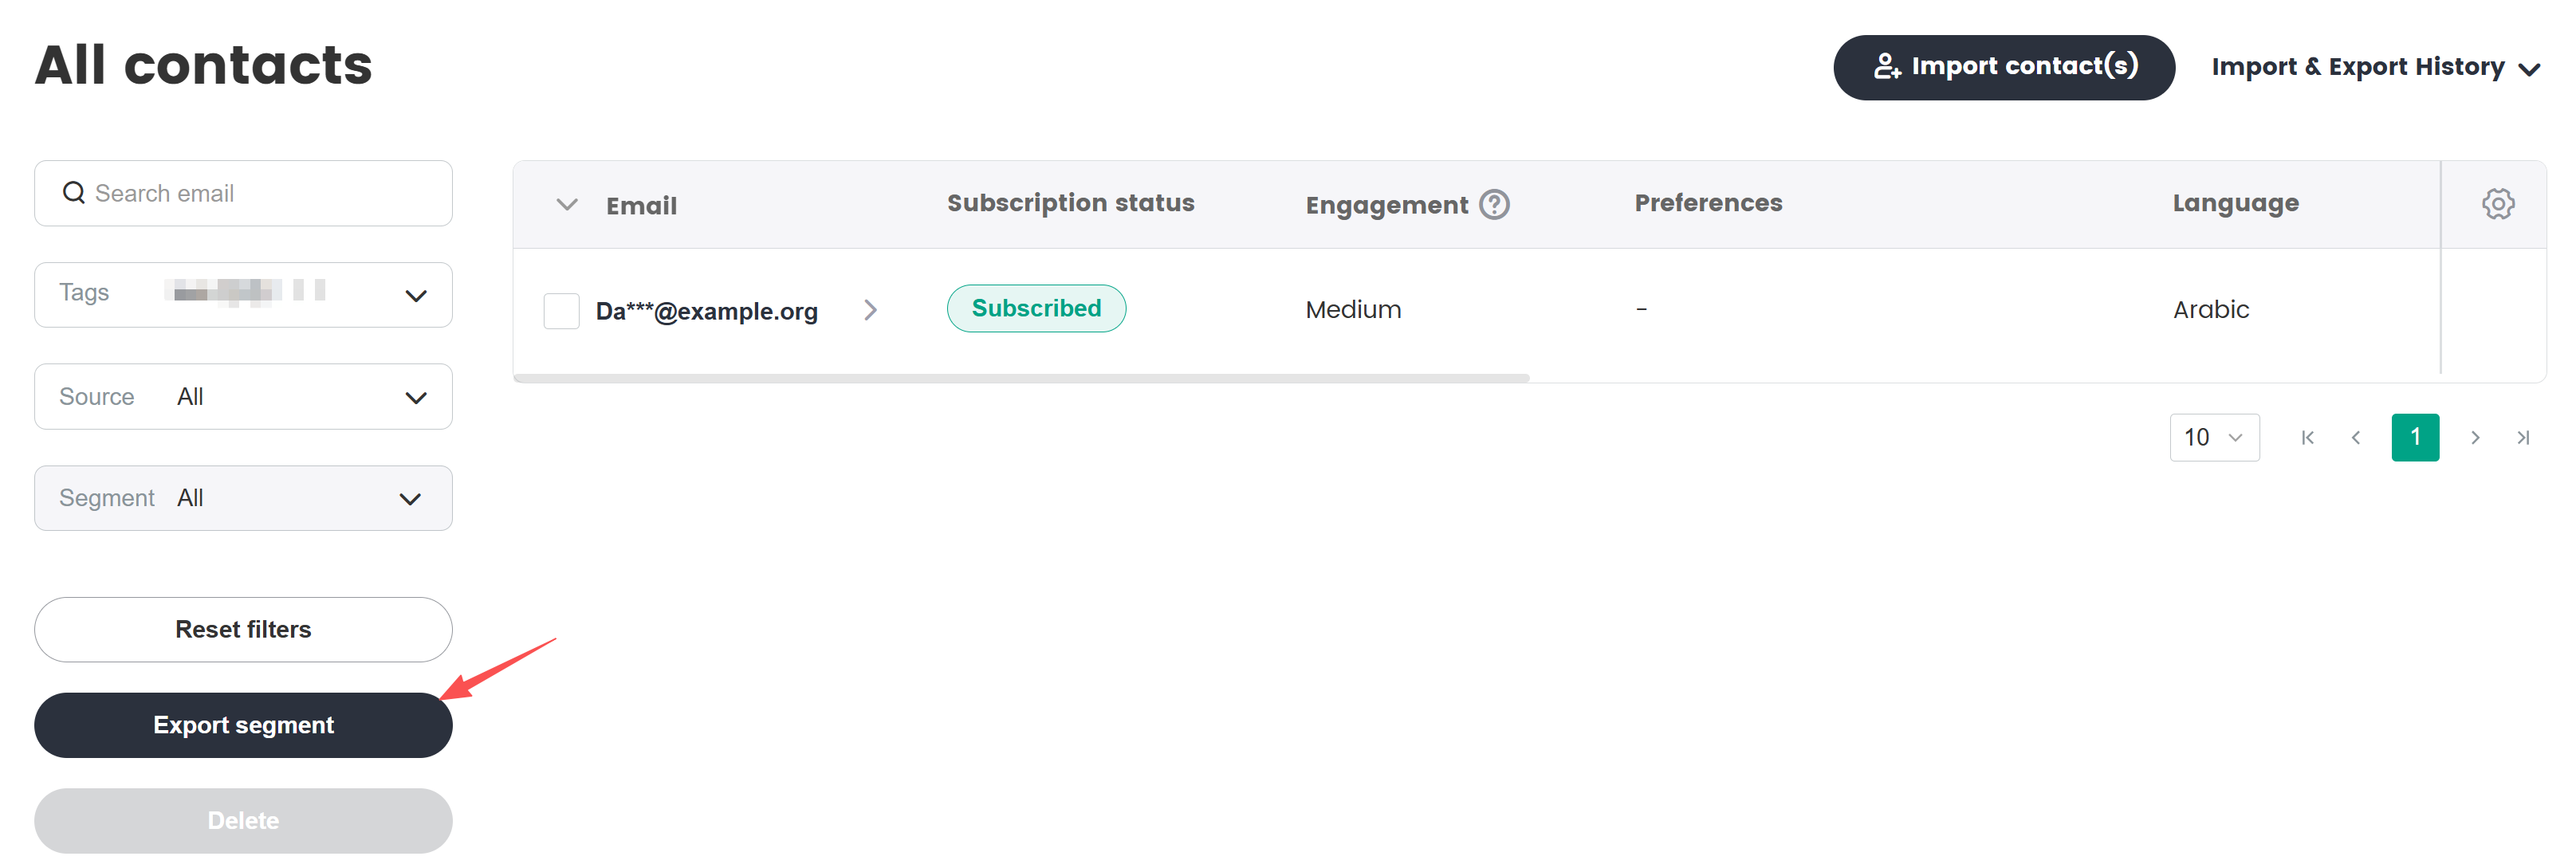2576x868 pixels.
Task: Open the table column settings gear
Action: pyautogui.click(x=2497, y=203)
